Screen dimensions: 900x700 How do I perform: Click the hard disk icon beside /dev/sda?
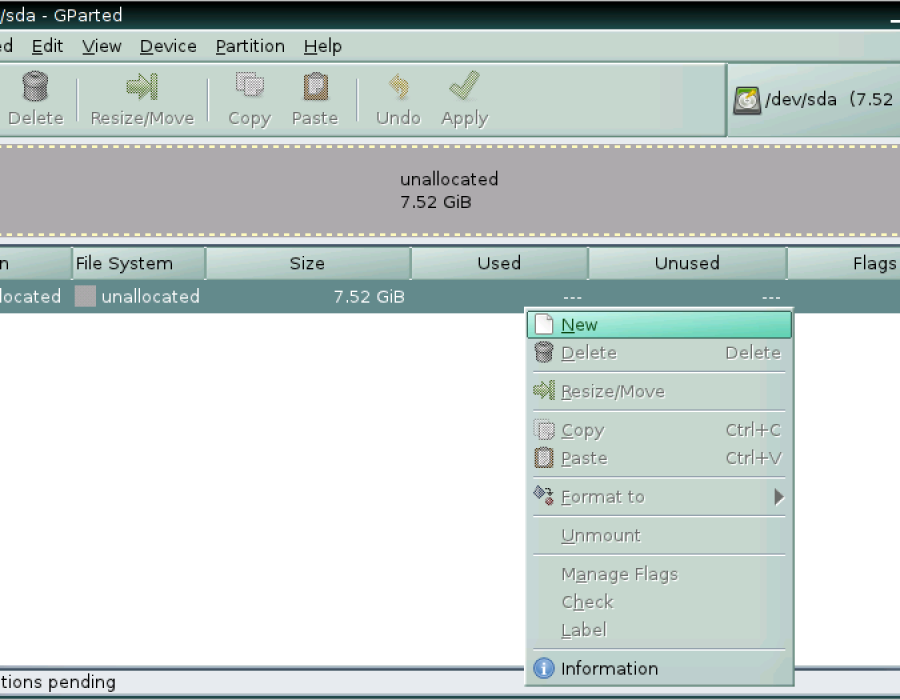click(747, 100)
